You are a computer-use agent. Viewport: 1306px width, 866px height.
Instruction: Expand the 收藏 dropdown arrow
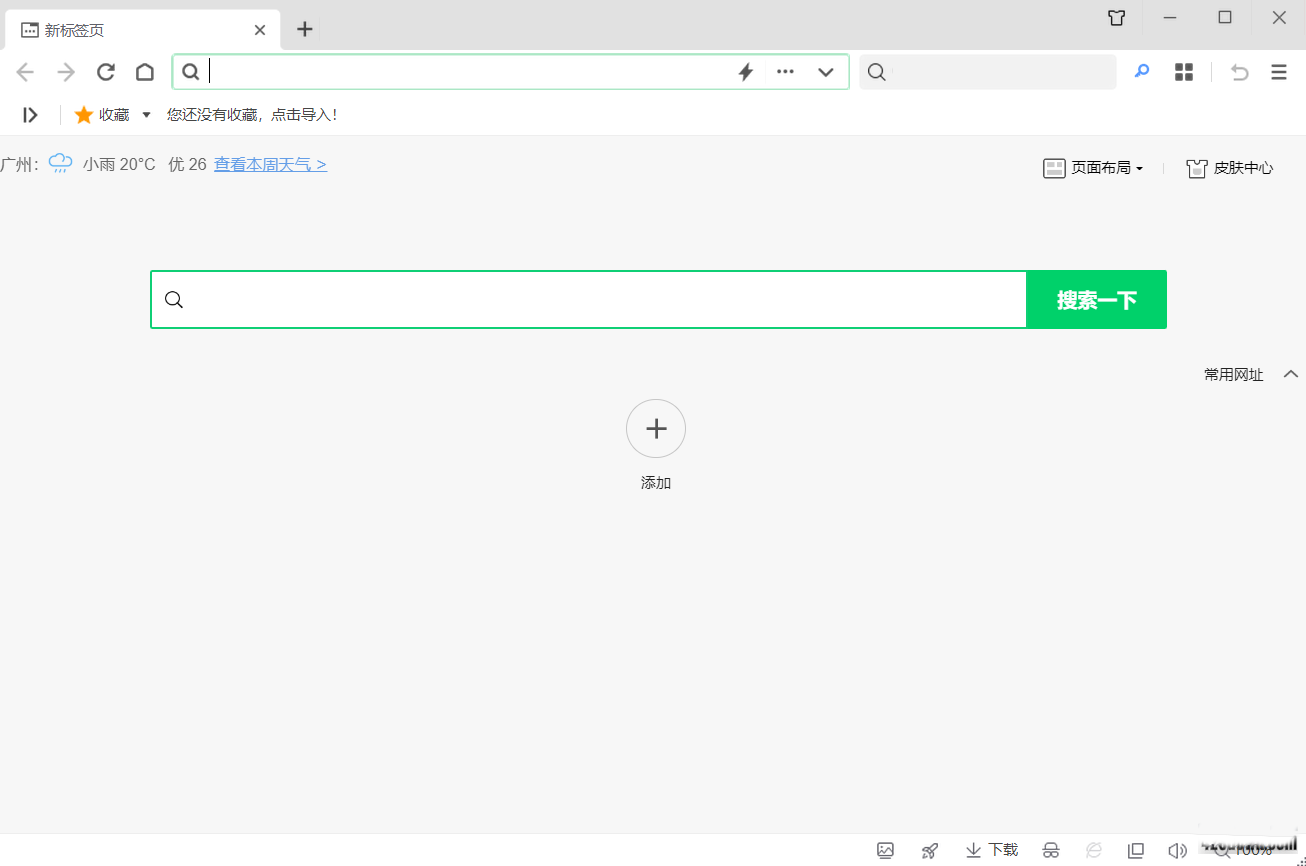click(x=147, y=115)
